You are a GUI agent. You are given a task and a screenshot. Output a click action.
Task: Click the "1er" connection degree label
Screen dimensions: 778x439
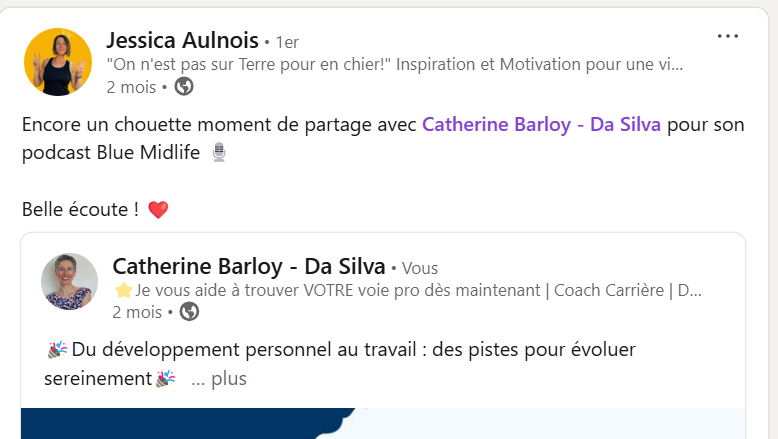tap(287, 43)
